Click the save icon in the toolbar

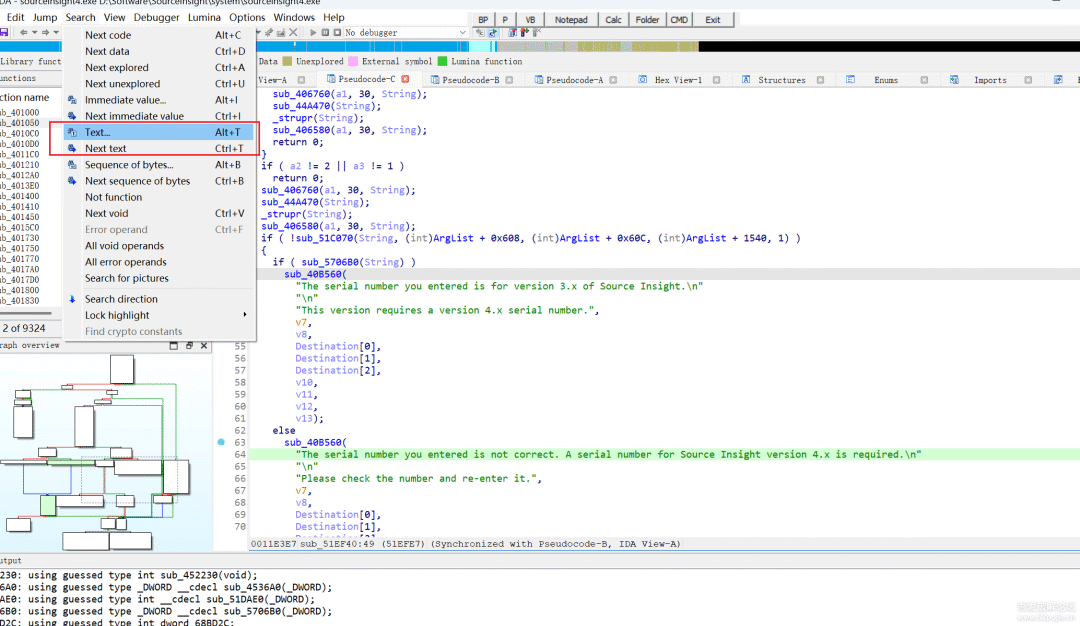[4, 33]
